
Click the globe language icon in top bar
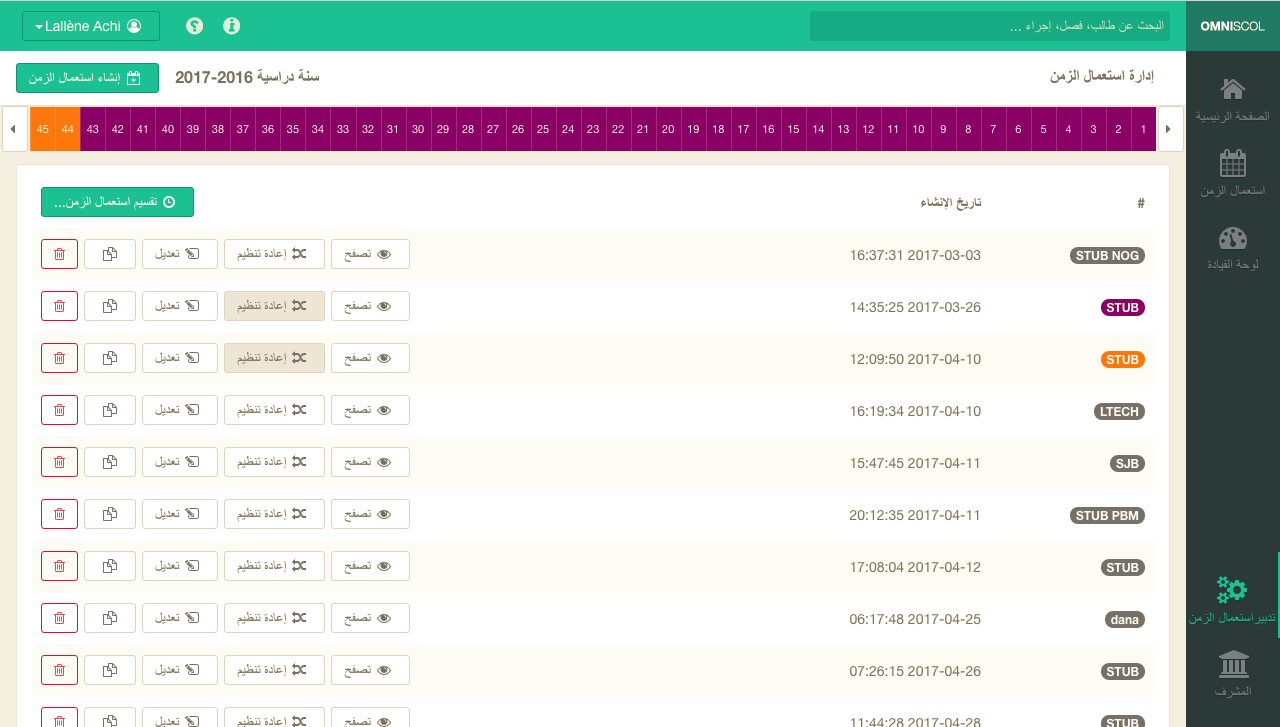coord(195,26)
